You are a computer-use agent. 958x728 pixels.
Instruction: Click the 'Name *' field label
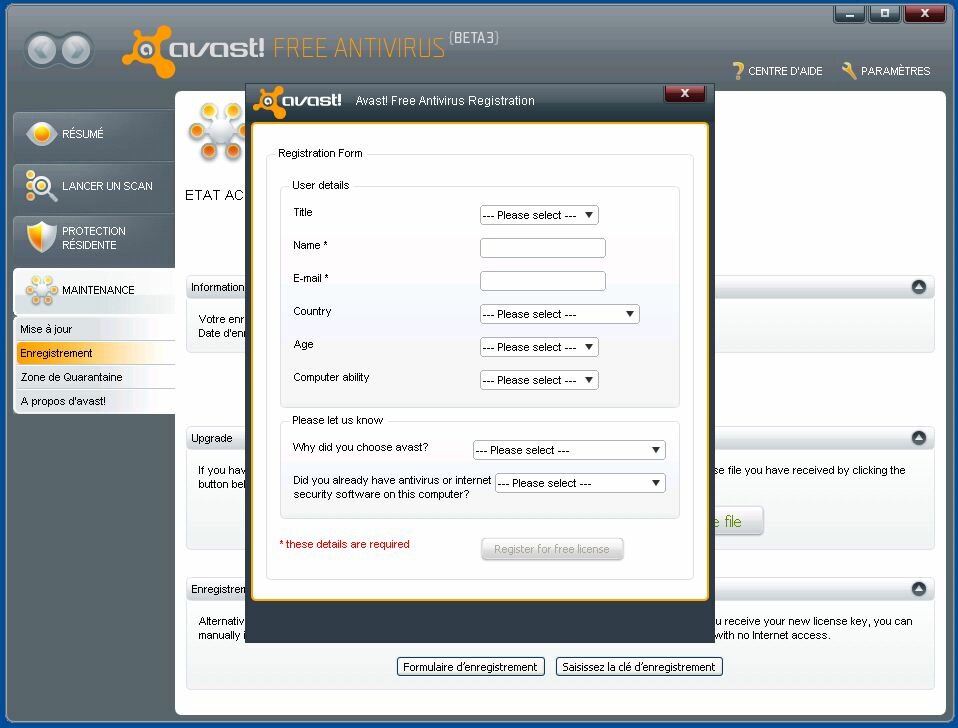pyautogui.click(x=310, y=245)
